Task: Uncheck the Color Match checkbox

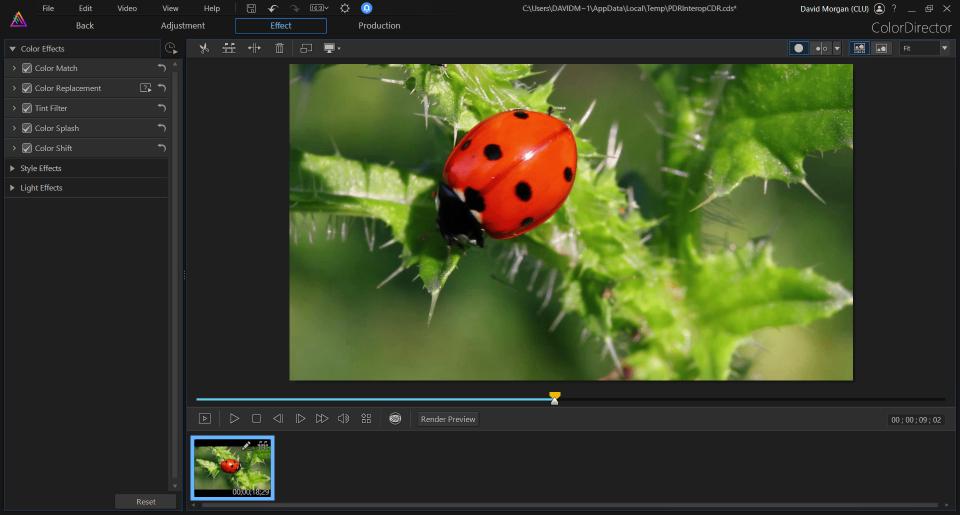Action: click(x=27, y=68)
